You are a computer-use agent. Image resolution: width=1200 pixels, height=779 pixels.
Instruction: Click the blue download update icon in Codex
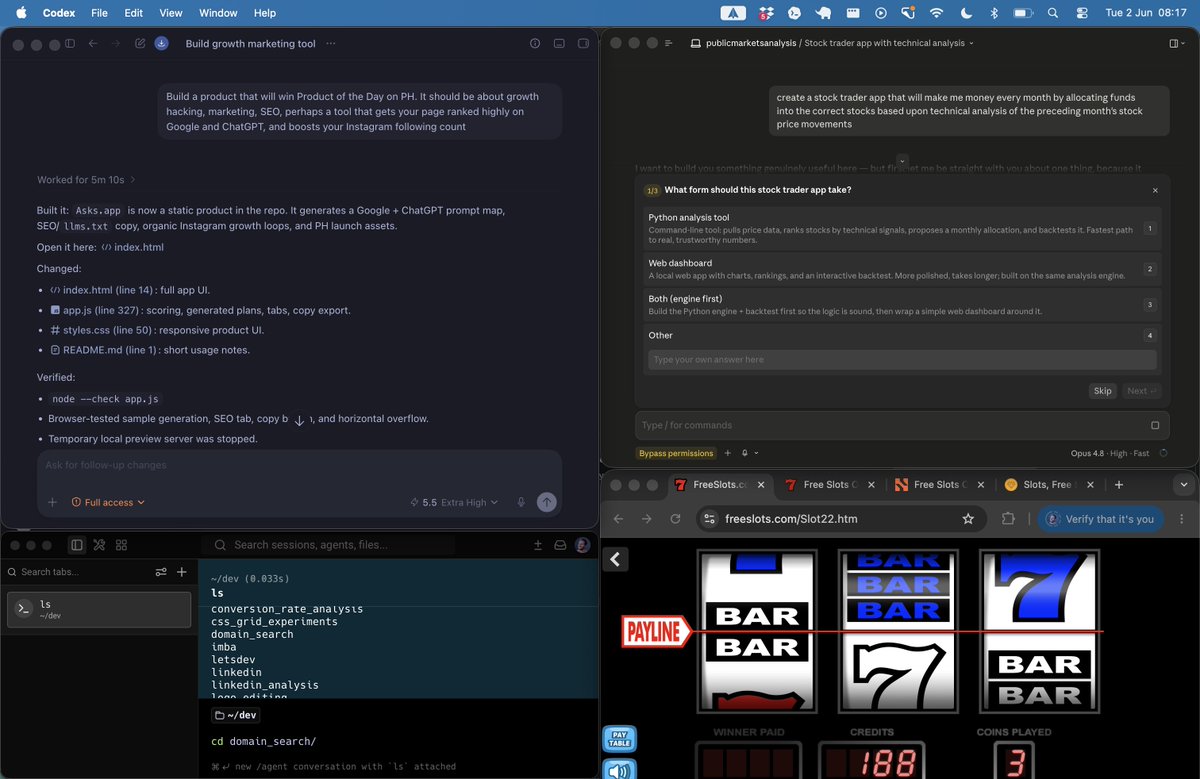[x=161, y=44]
